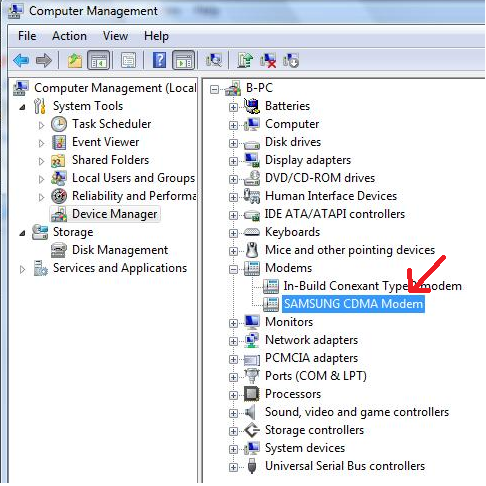Image resolution: width=486 pixels, height=486 pixels.
Task: Open the Help menu
Action: 156,36
